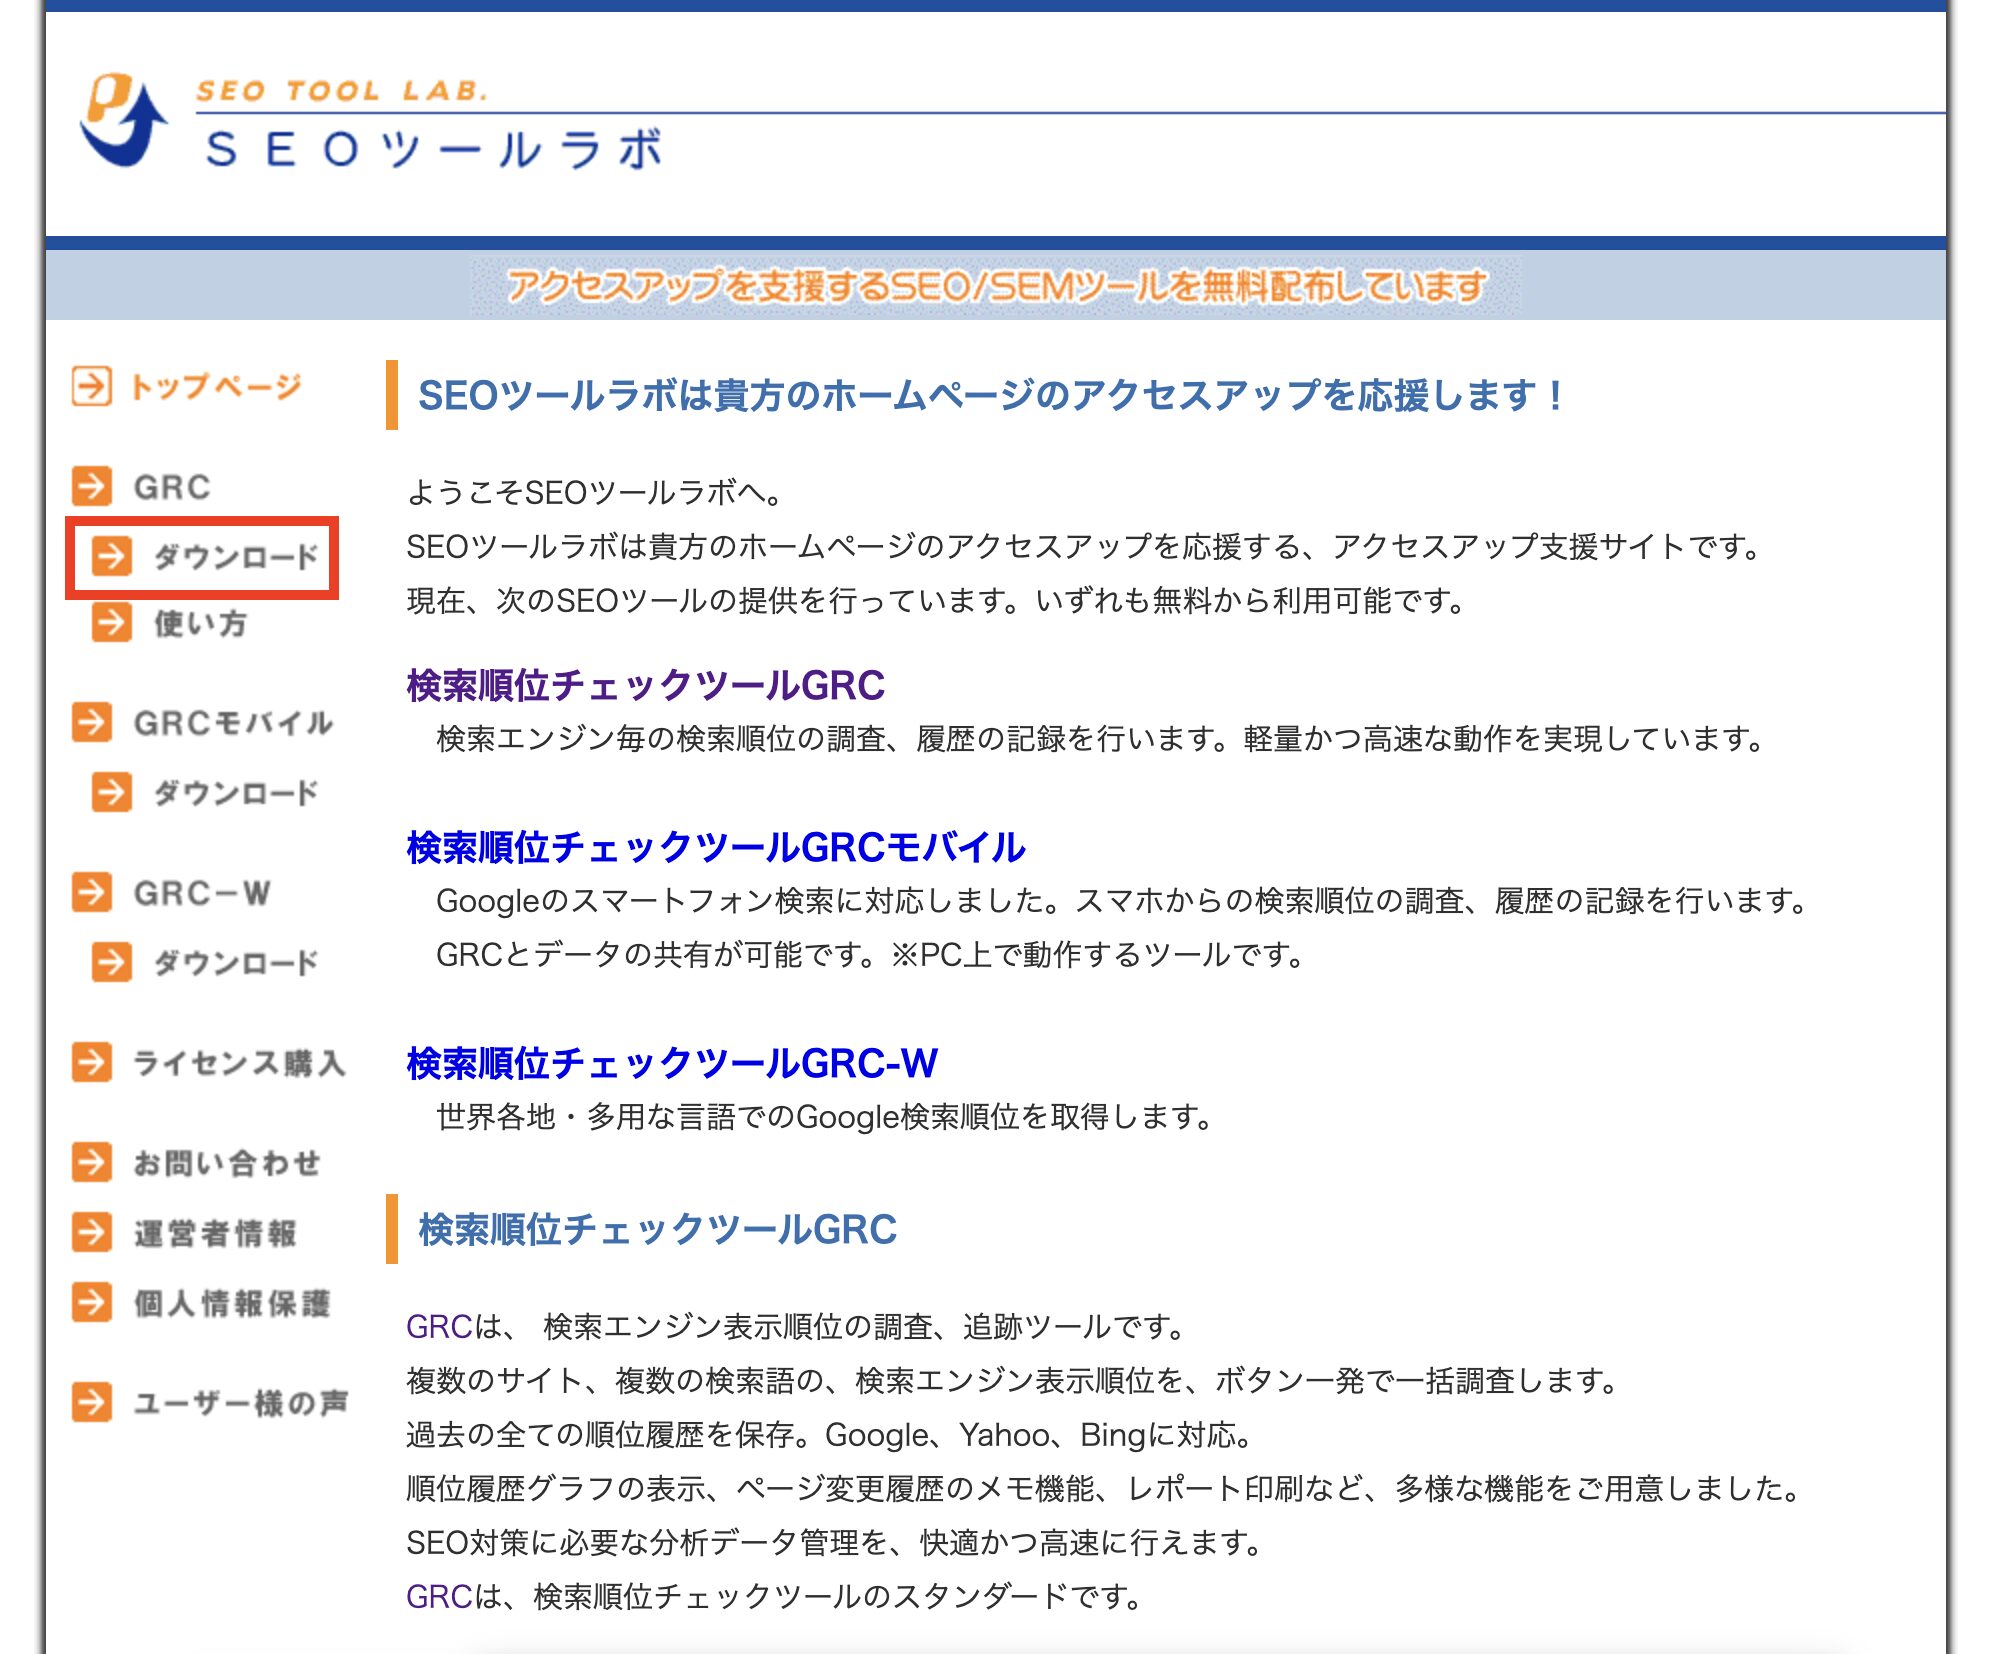This screenshot has width=1990, height=1654.
Task: Open 使い方 in the sidebar
Action: [x=200, y=623]
